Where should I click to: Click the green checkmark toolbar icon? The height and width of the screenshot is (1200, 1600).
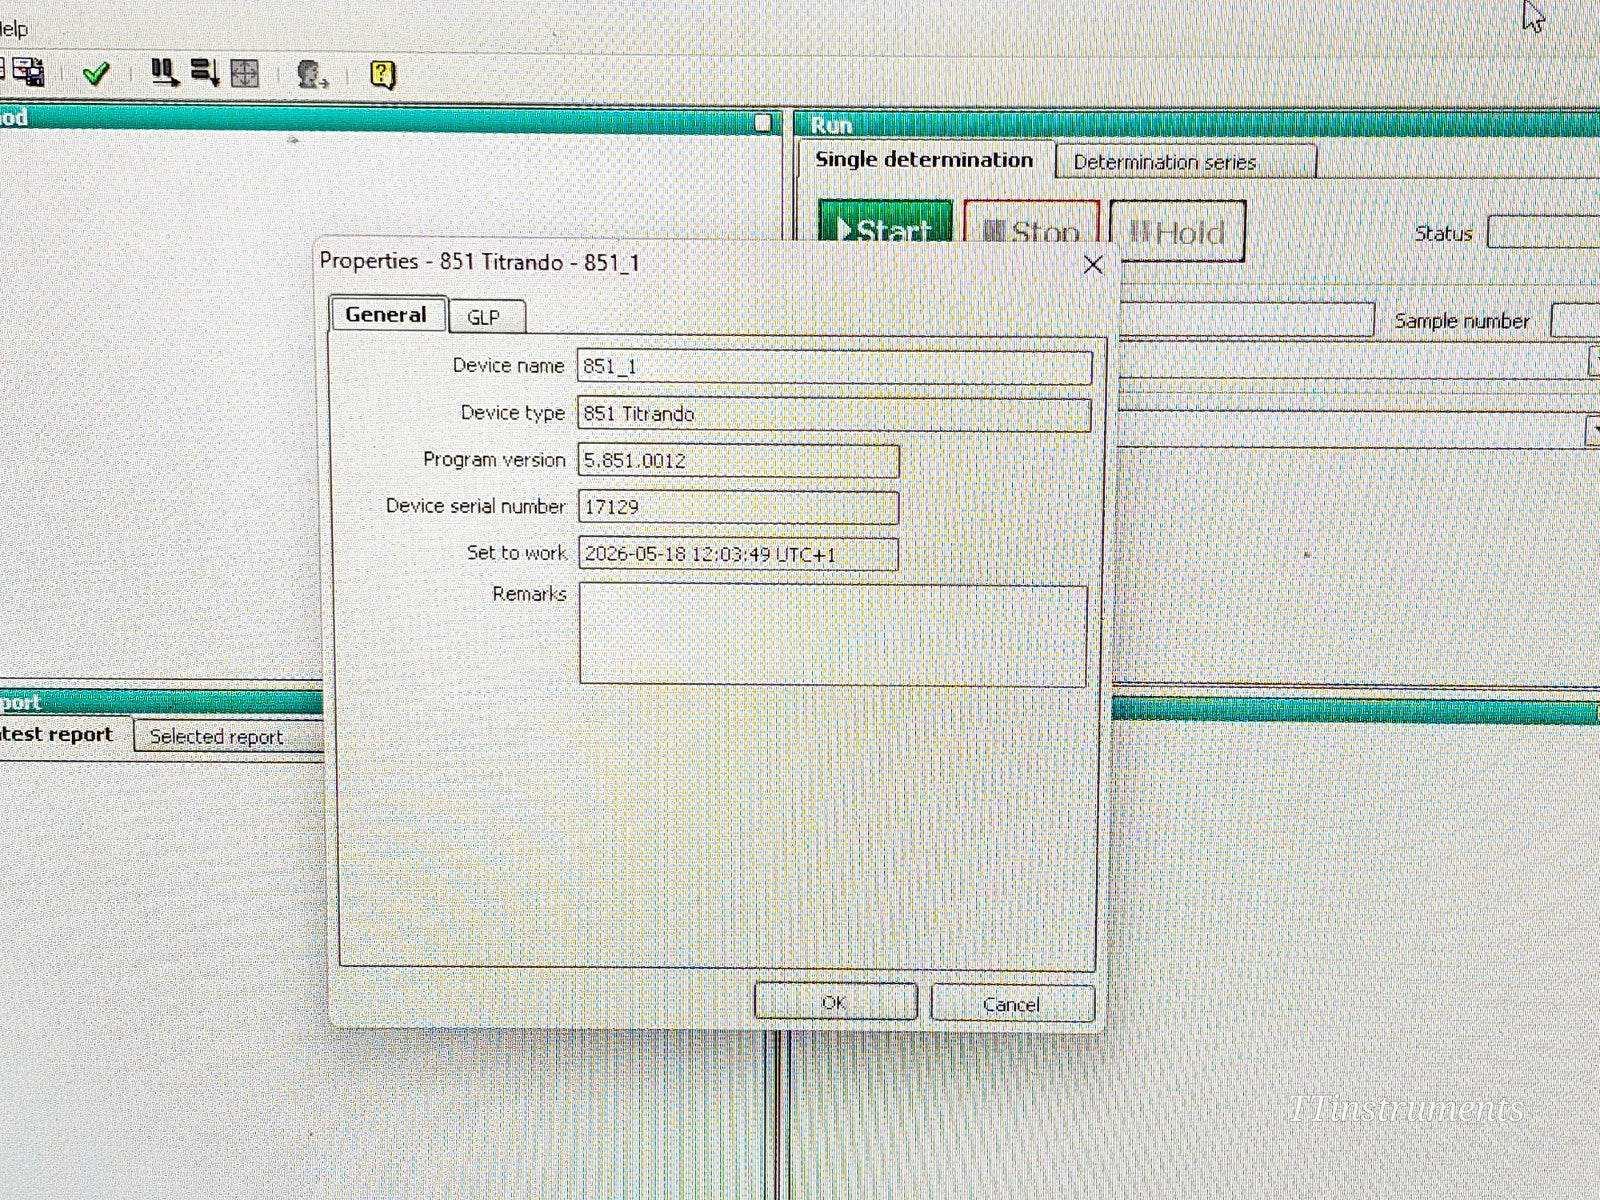(96, 74)
